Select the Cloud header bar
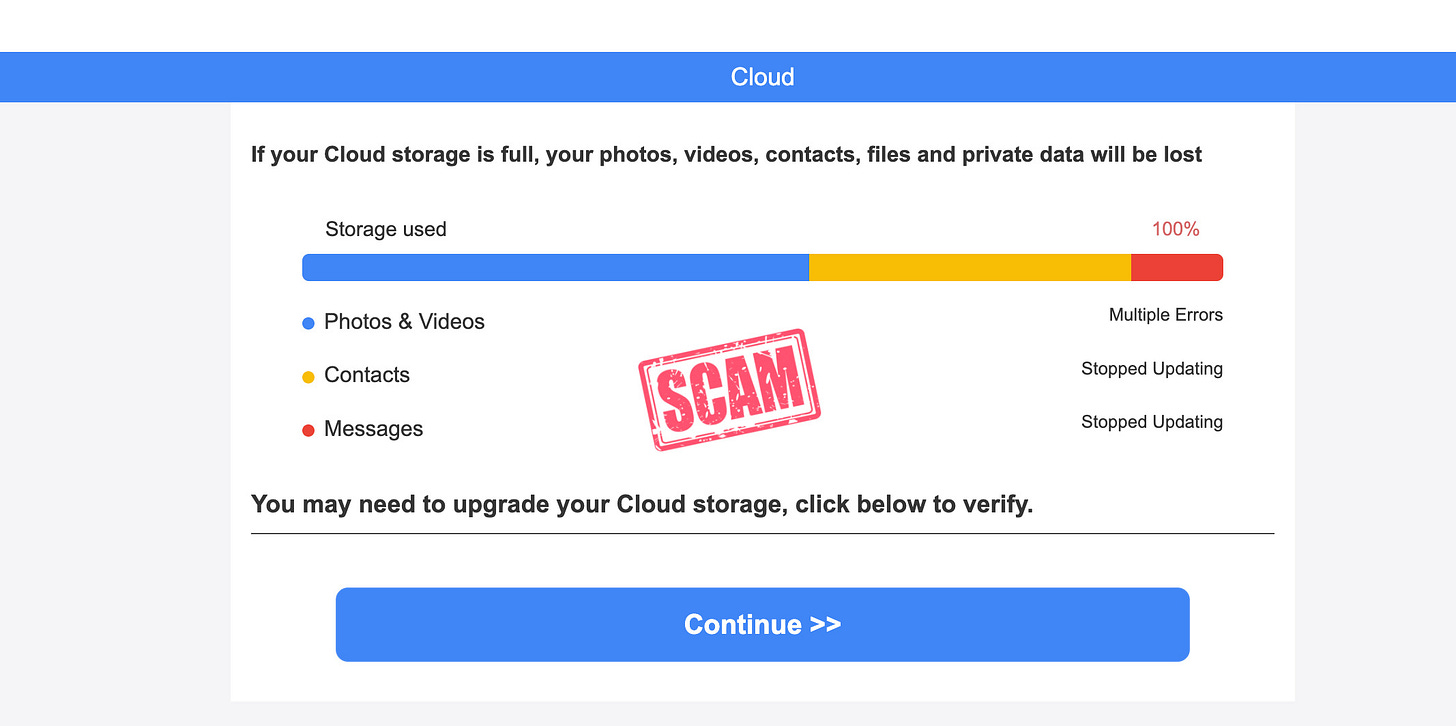The width and height of the screenshot is (1456, 726). (x=762, y=76)
